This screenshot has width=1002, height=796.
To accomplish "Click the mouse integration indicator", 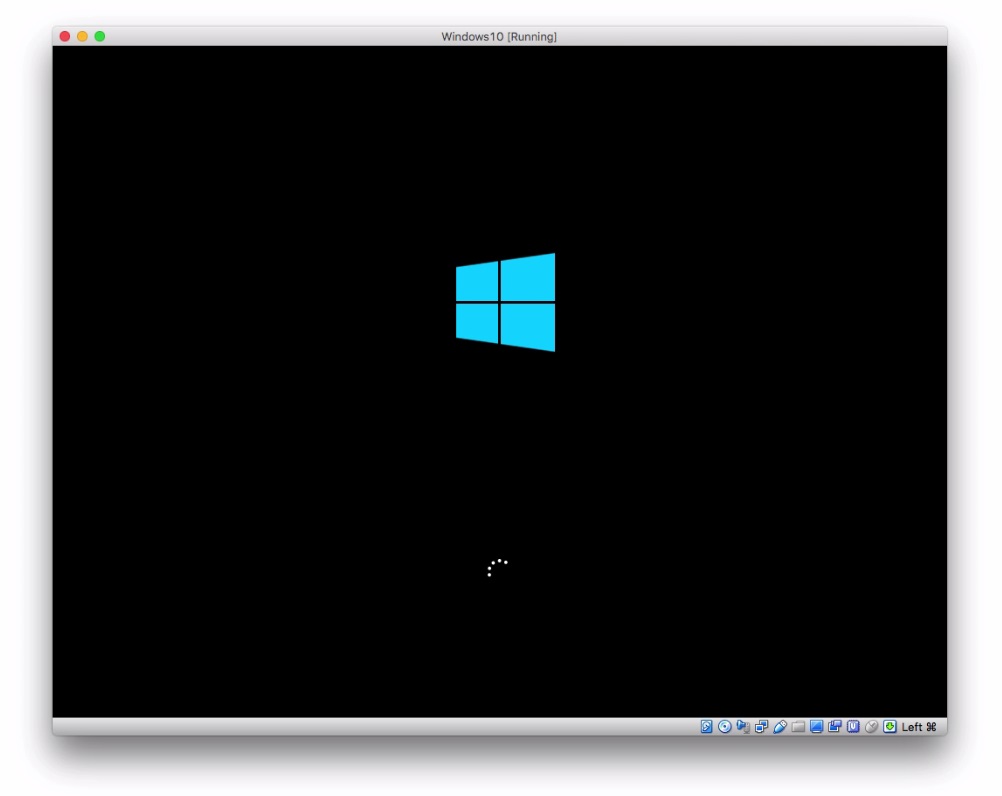I will coord(871,726).
